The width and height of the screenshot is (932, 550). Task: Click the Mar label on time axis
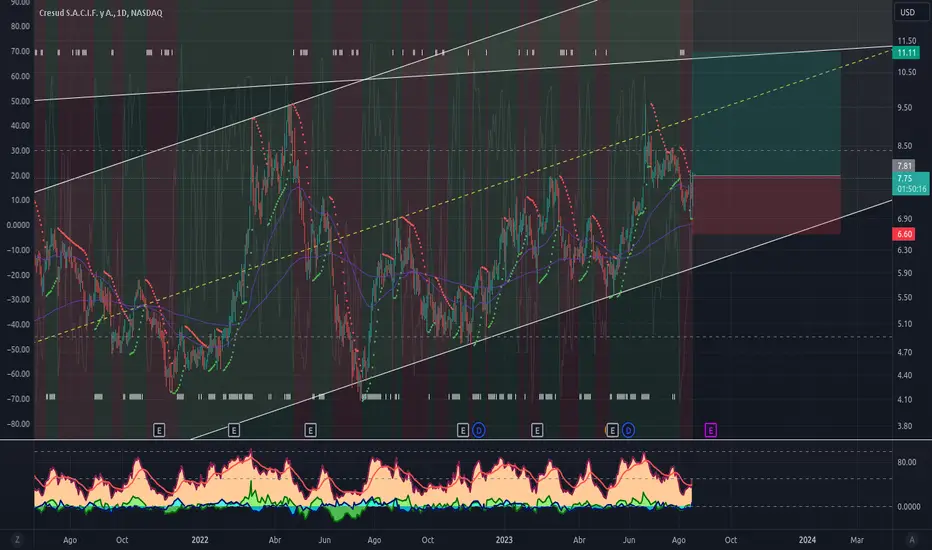pos(857,540)
